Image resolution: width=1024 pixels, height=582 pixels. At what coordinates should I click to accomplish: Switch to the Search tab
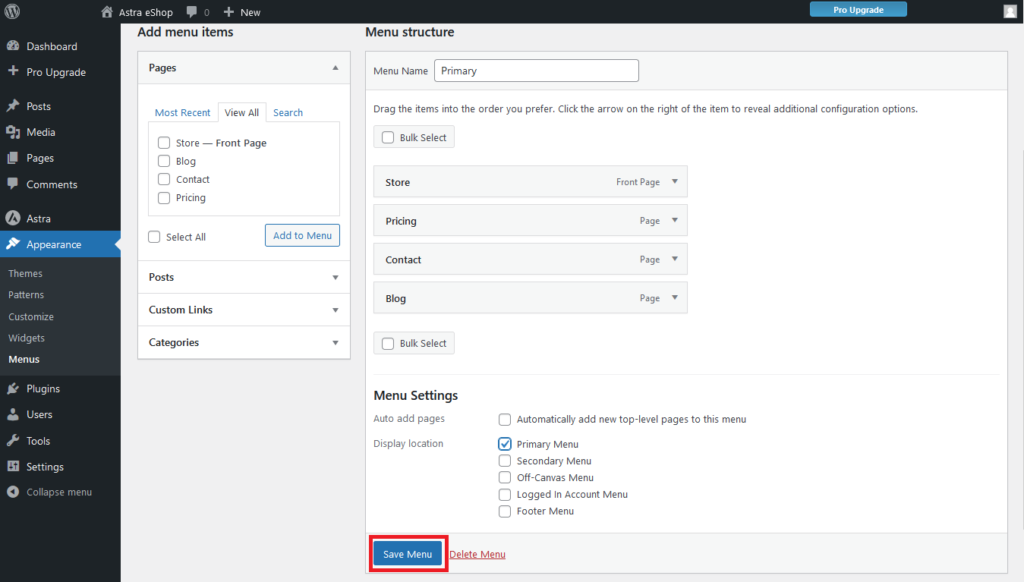[x=288, y=113]
